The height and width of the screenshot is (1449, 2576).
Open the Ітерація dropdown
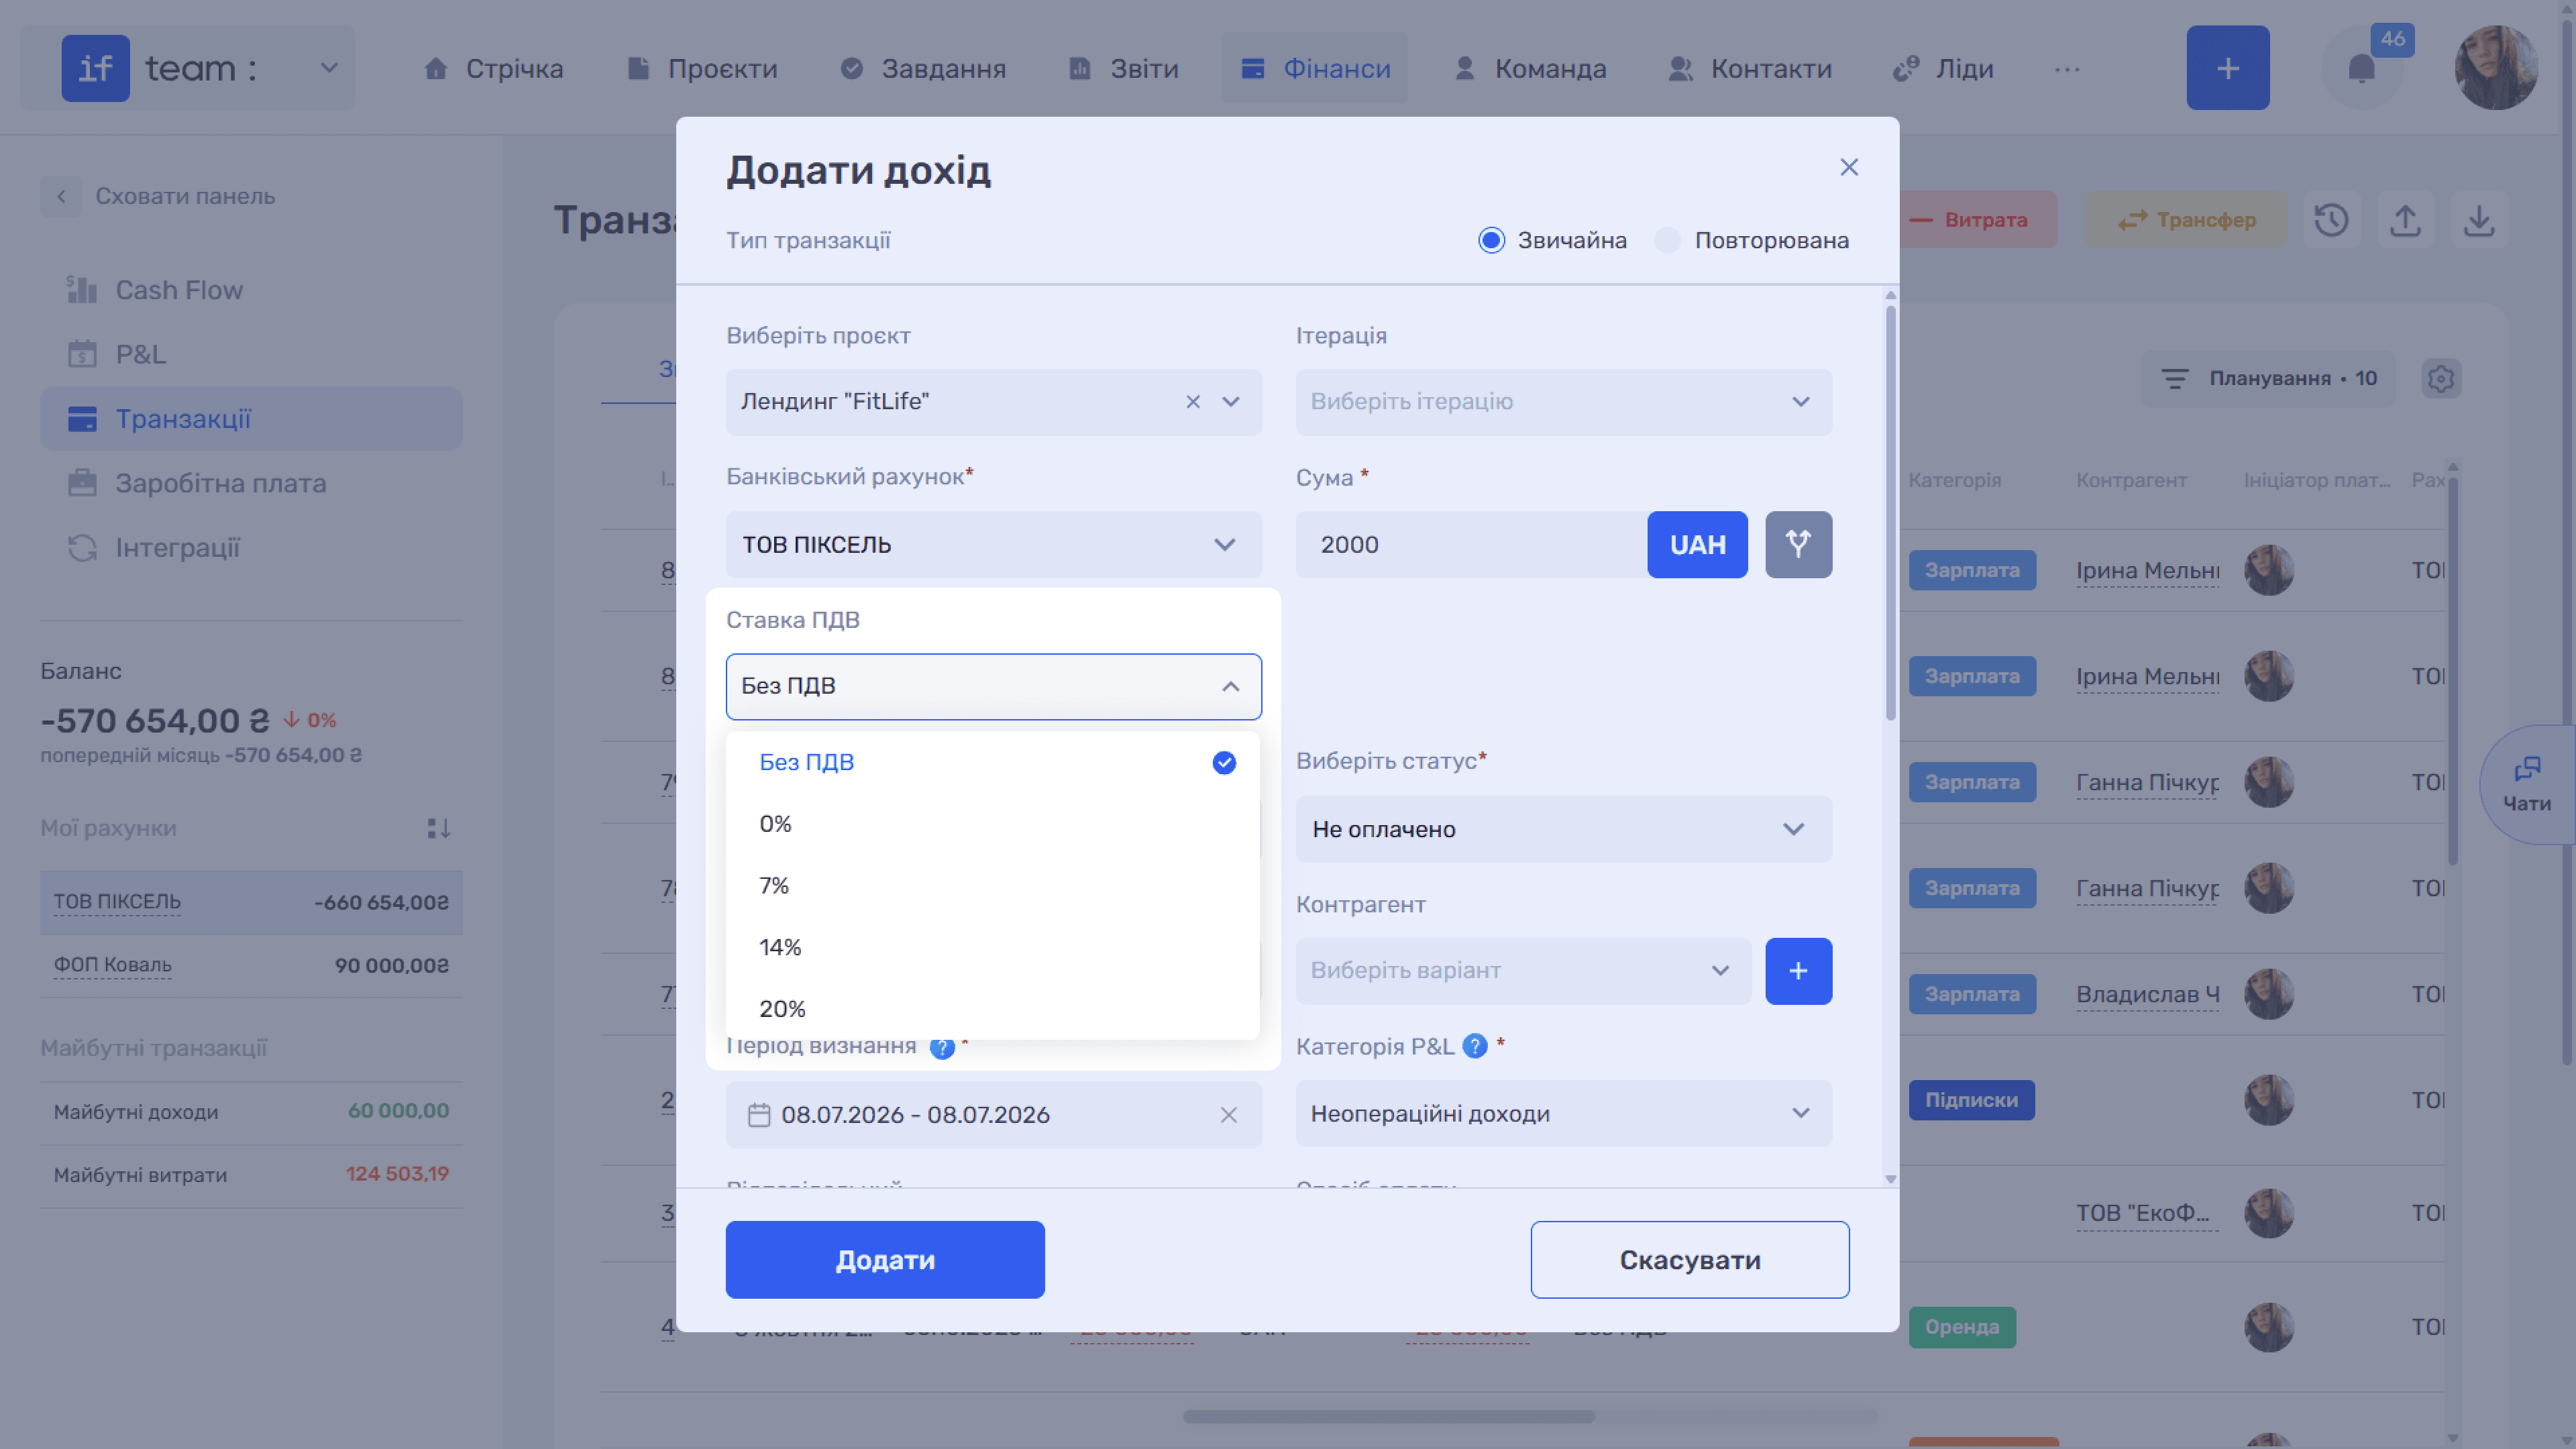pyautogui.click(x=1564, y=402)
